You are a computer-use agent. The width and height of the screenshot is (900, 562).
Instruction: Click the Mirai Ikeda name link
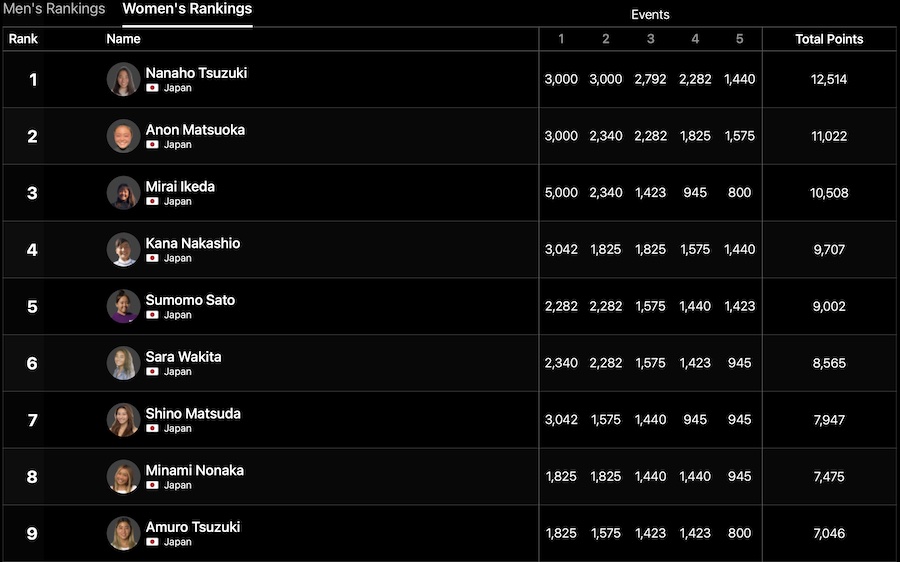(180, 187)
